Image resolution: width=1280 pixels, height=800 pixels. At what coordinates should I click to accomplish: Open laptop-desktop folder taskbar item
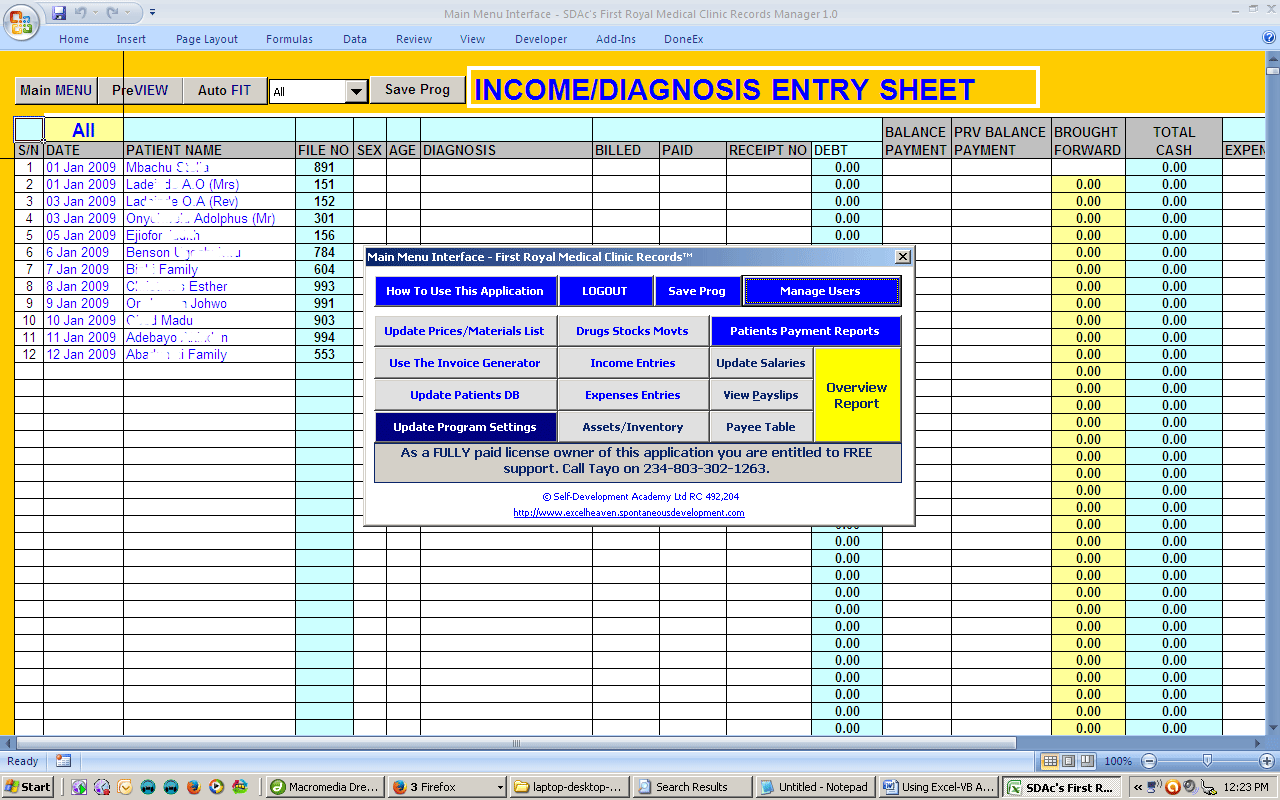tap(568, 787)
